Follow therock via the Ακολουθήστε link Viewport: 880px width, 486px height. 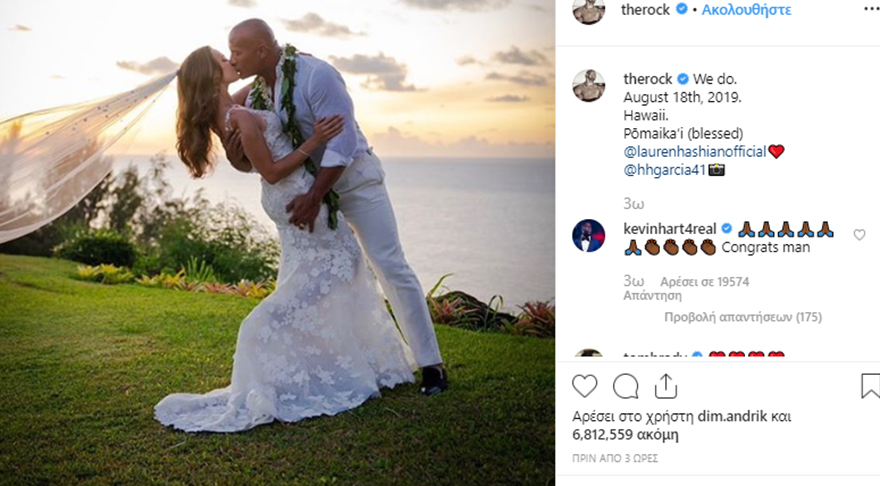(x=746, y=10)
